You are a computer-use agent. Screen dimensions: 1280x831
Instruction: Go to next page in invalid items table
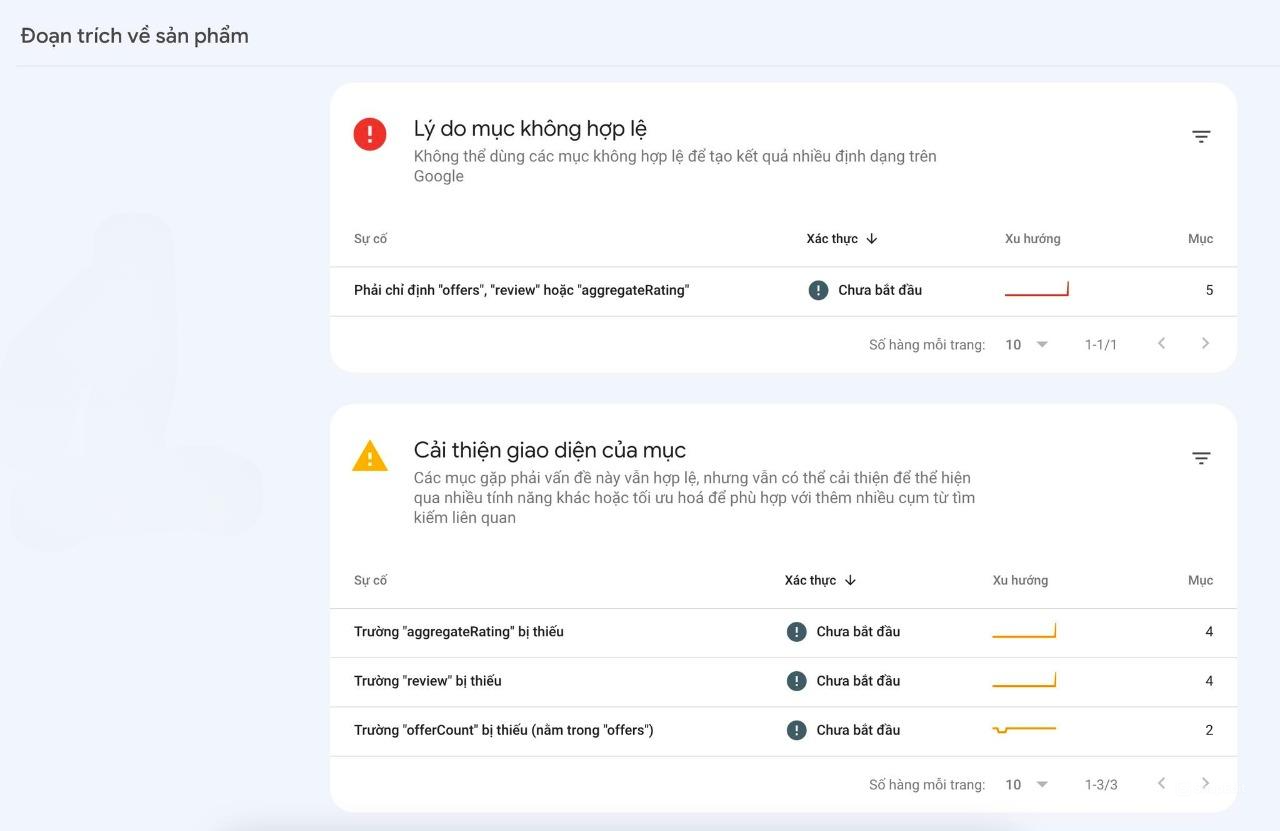click(x=1205, y=343)
